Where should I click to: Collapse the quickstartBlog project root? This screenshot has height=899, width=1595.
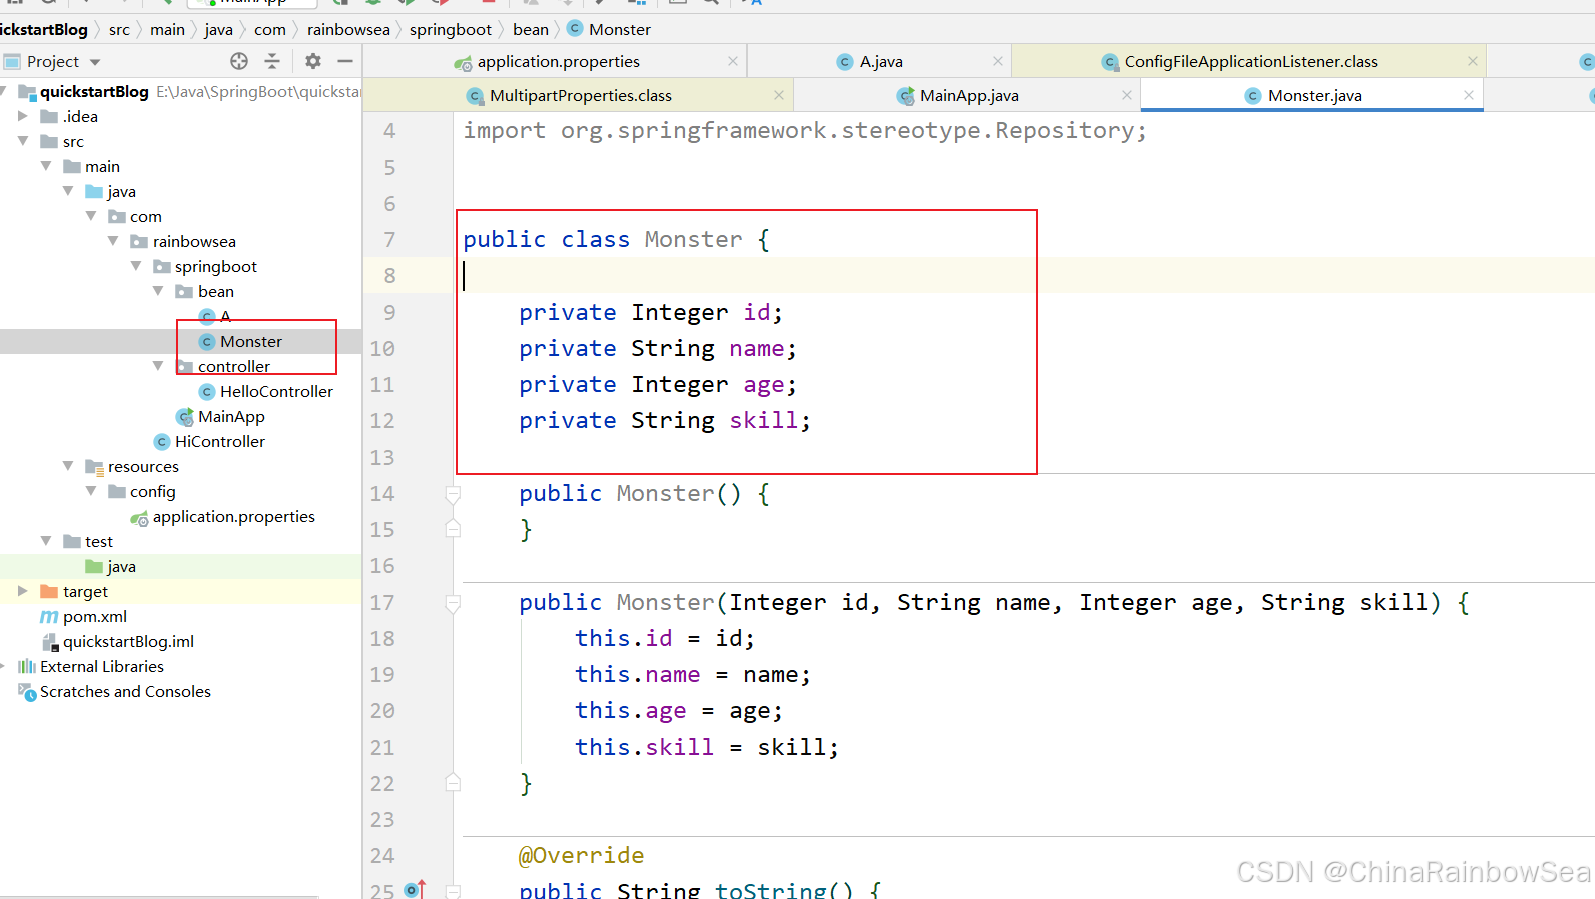(x=3, y=91)
